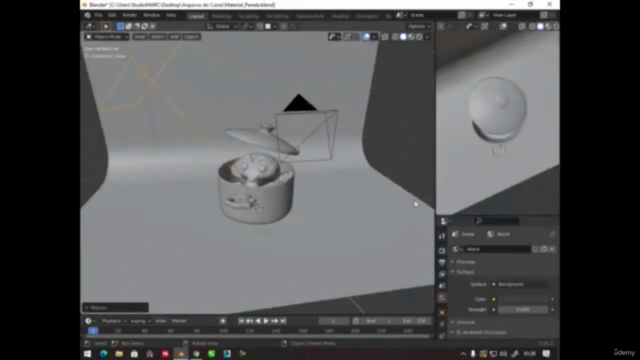
Task: Open the Output properties tab
Action: (442, 262)
